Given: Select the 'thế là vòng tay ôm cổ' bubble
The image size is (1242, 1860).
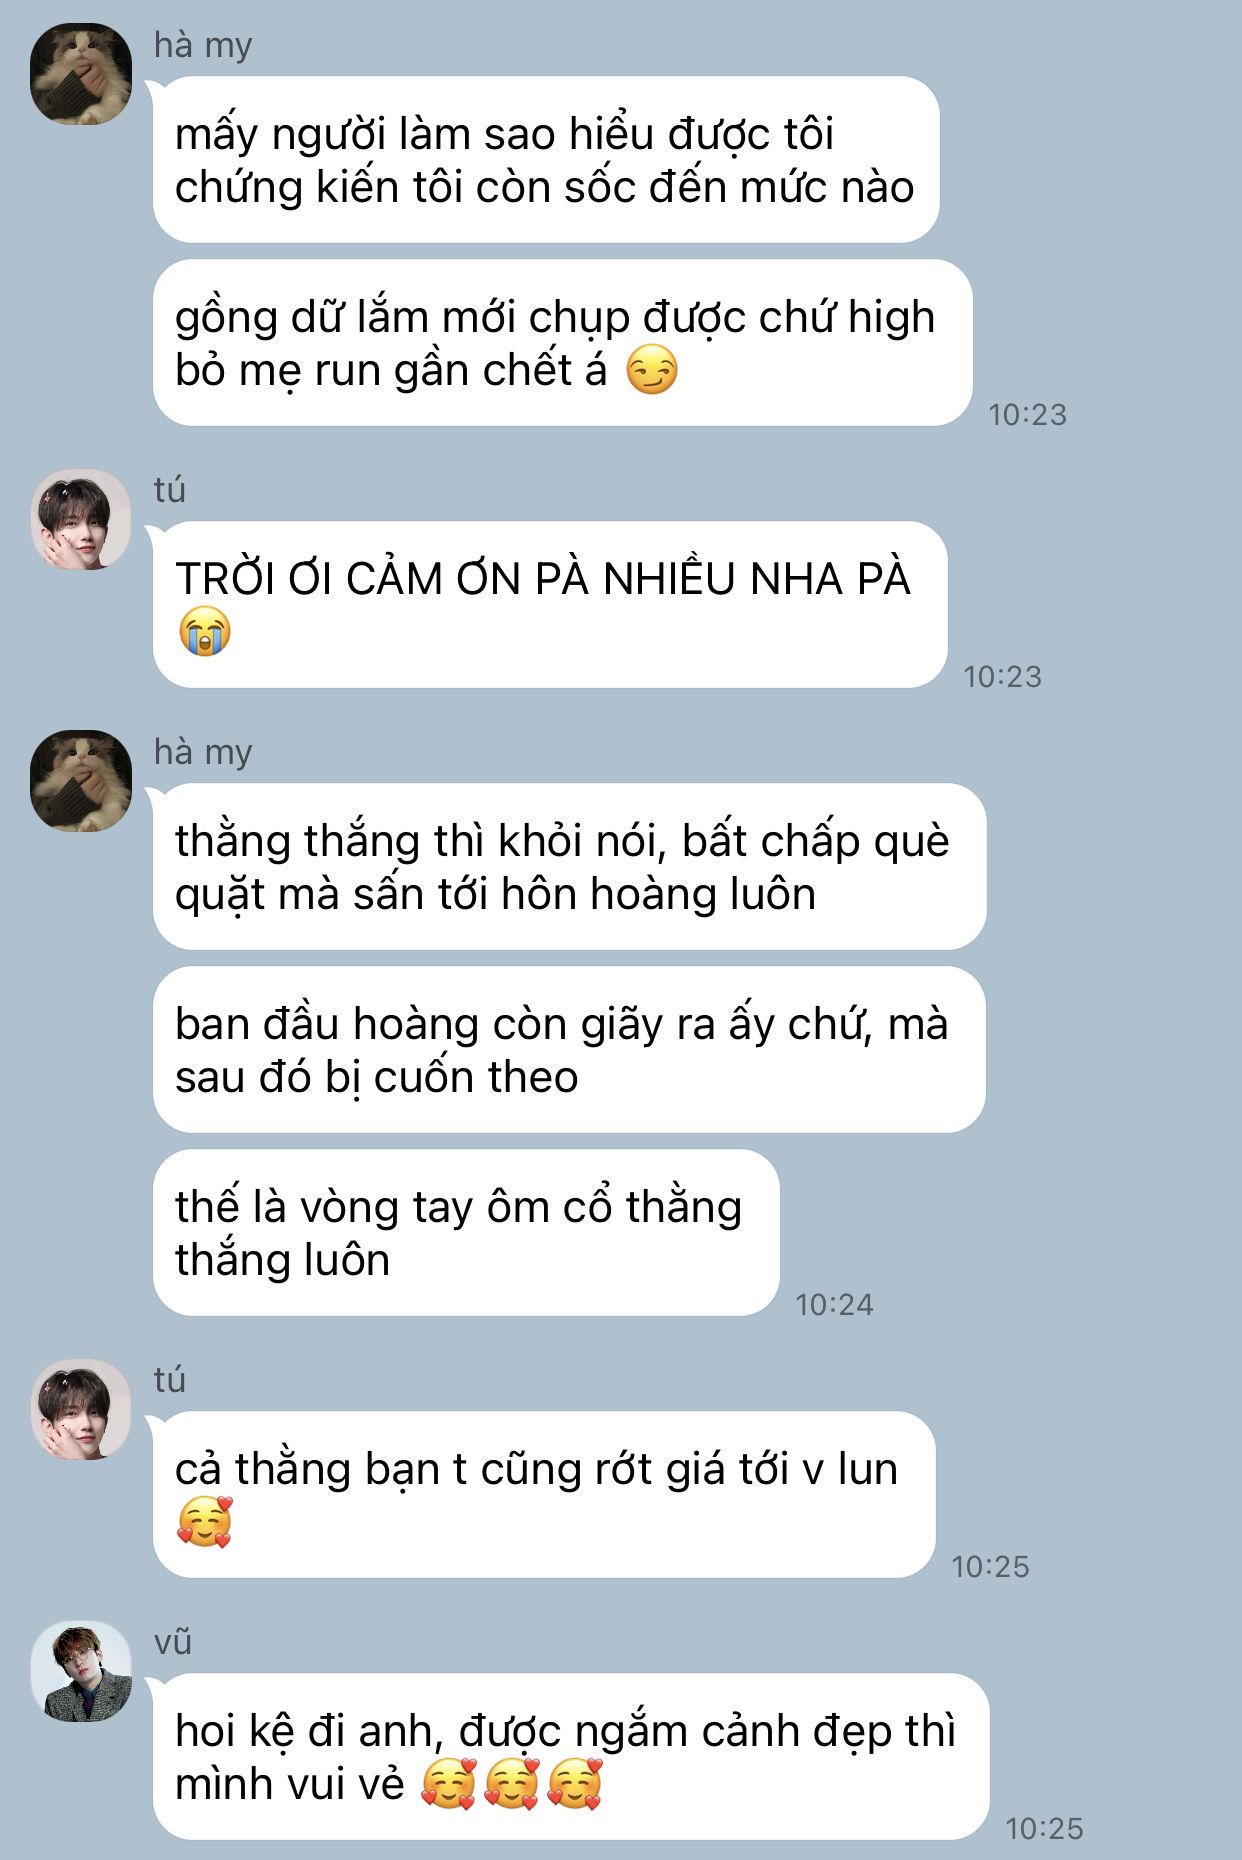Looking at the screenshot, I should 466,1233.
